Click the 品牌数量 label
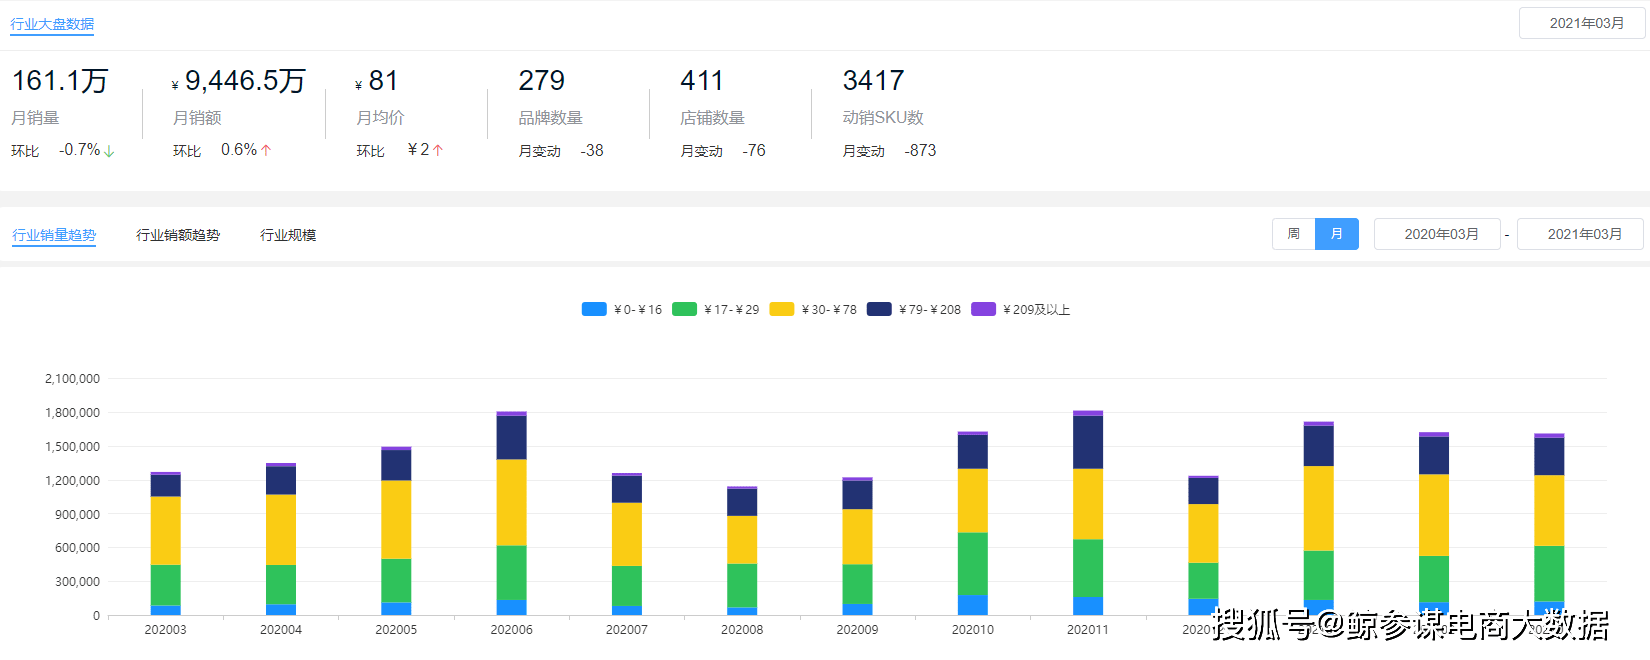Image resolution: width=1650 pixels, height=660 pixels. pos(550,118)
